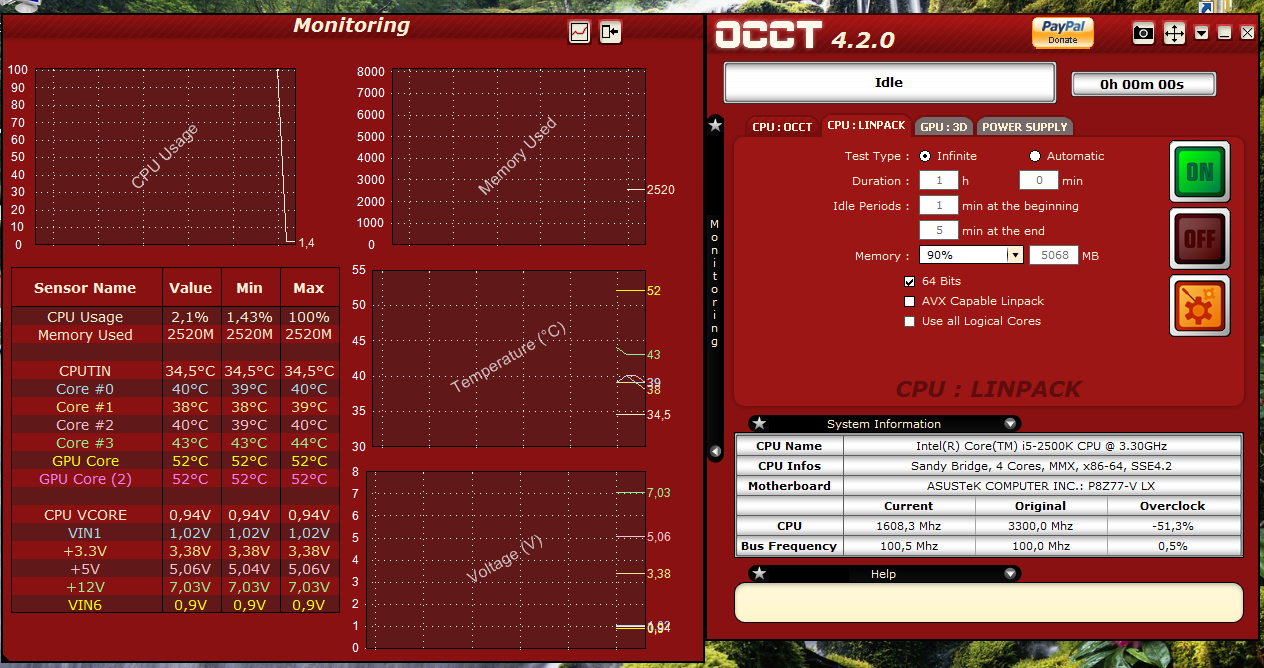This screenshot has height=668, width=1264.
Task: Open the GPU : 3D tab
Action: tap(944, 127)
